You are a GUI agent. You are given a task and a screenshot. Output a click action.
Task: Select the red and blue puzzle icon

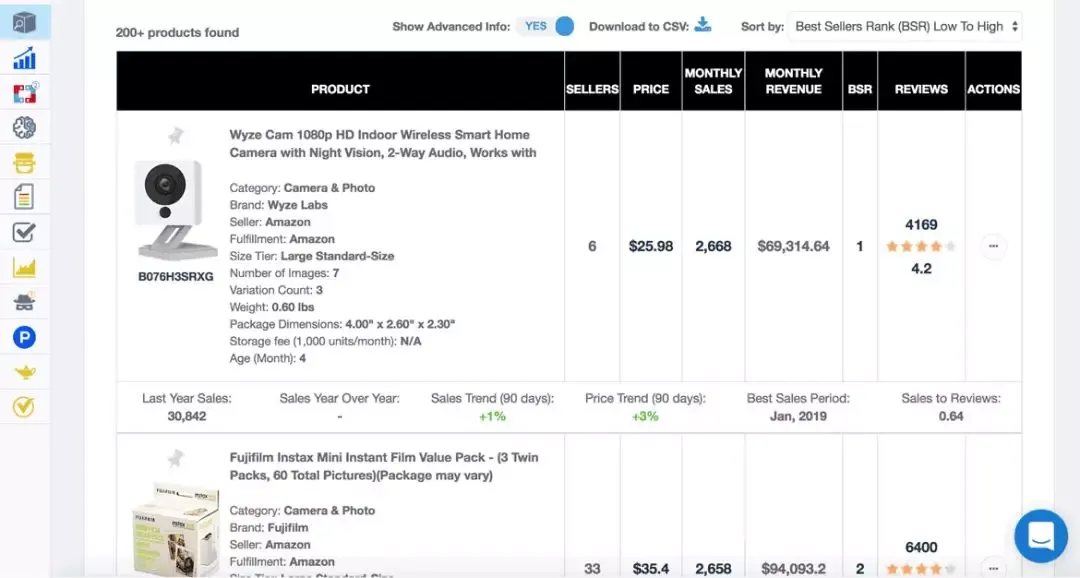point(25,93)
